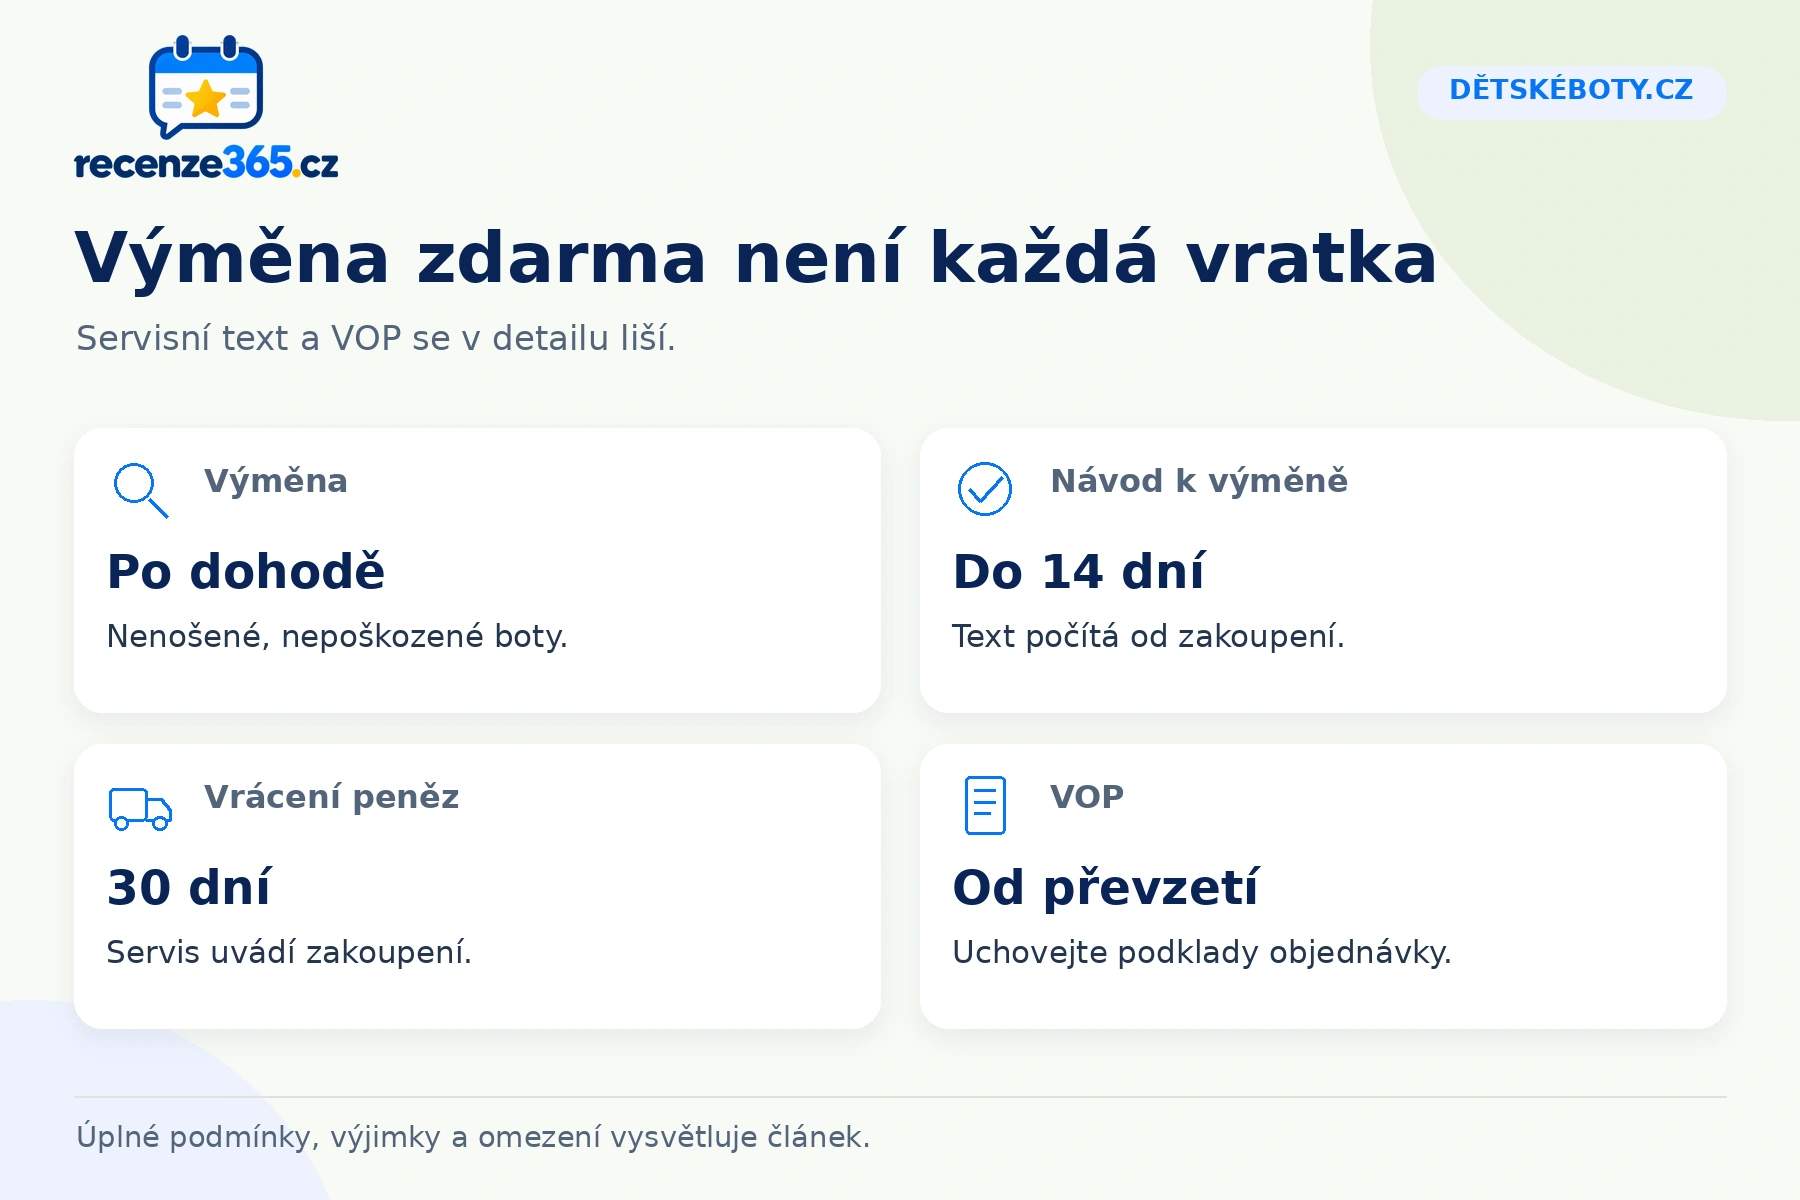Screen dimensions: 1800x1200
Task: Click text Uchovejte podklady objednávky.
Action: tap(1201, 953)
